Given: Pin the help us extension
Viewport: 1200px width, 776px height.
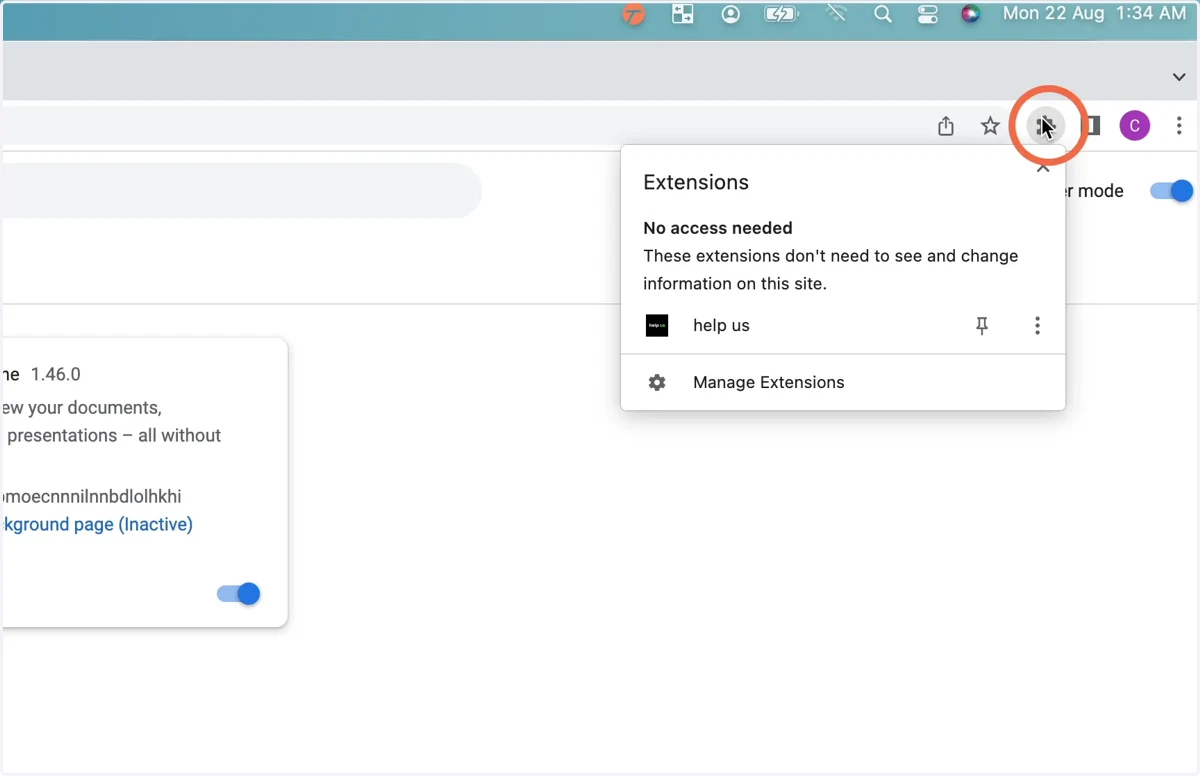Looking at the screenshot, I should pyautogui.click(x=982, y=325).
